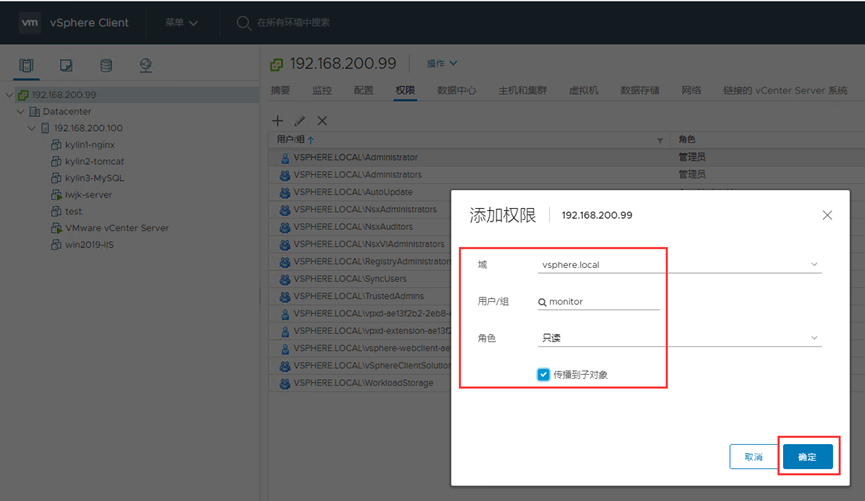Click the VM icon for kylin2-tomcat
Image resolution: width=865 pixels, height=501 pixels.
pos(56,161)
